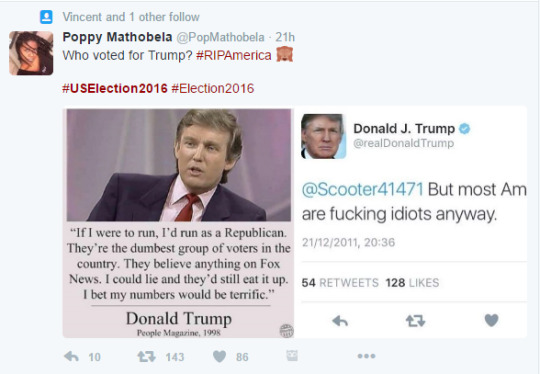Screen dimensions: 540x374
Task: Click the analytics icon beside like count
Action: pyautogui.click(x=292, y=356)
